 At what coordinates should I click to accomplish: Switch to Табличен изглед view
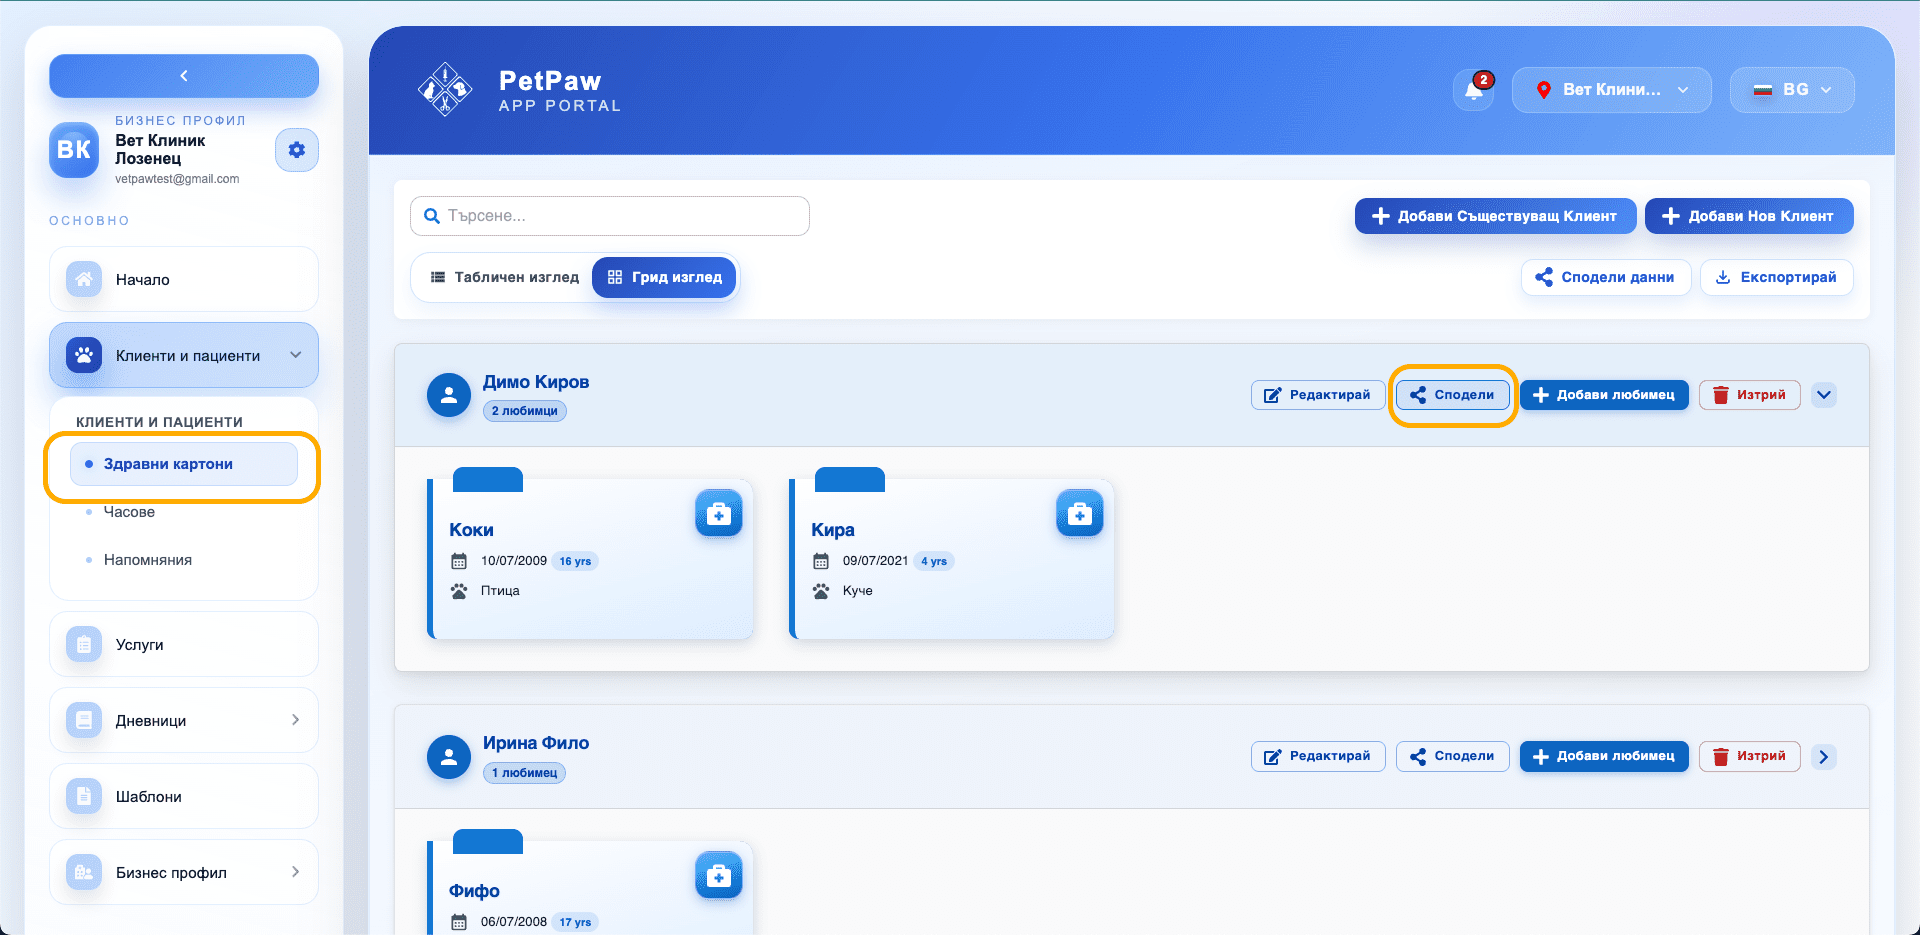coord(504,277)
